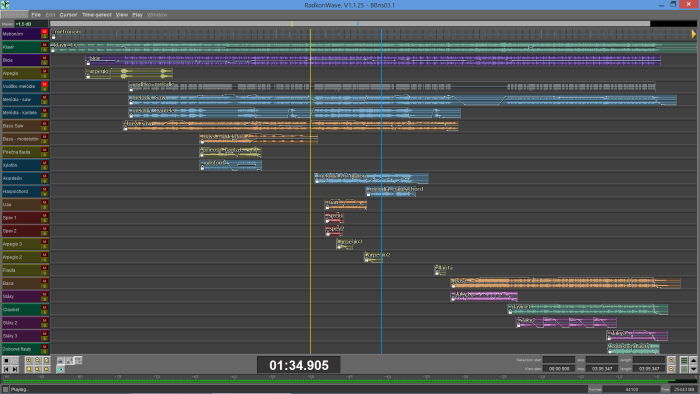
Task: Open the Time-select menu
Action: tap(96, 15)
